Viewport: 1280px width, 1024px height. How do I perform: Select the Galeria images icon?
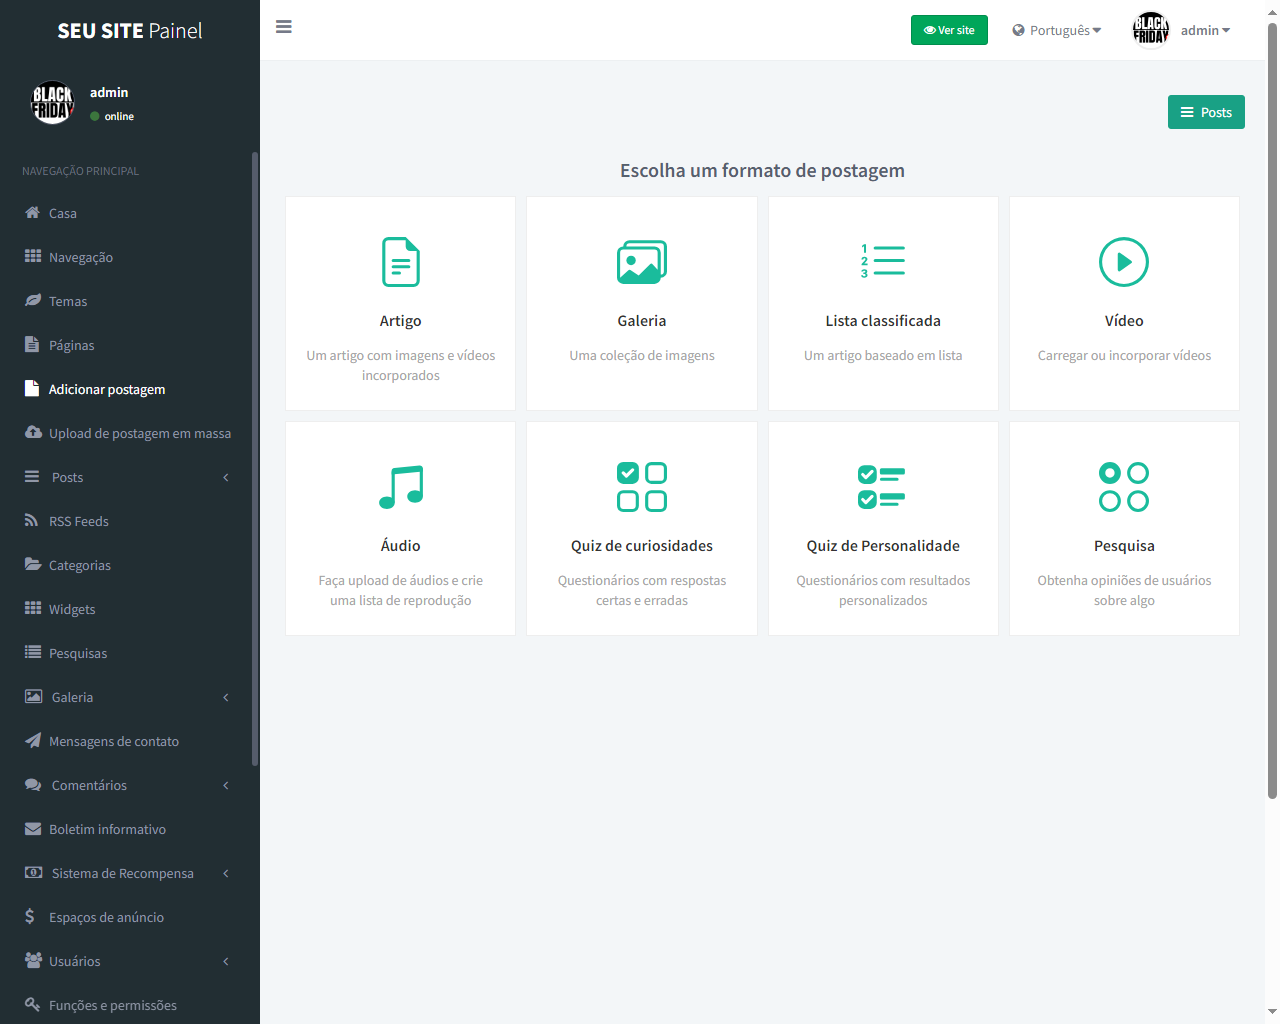(x=641, y=262)
